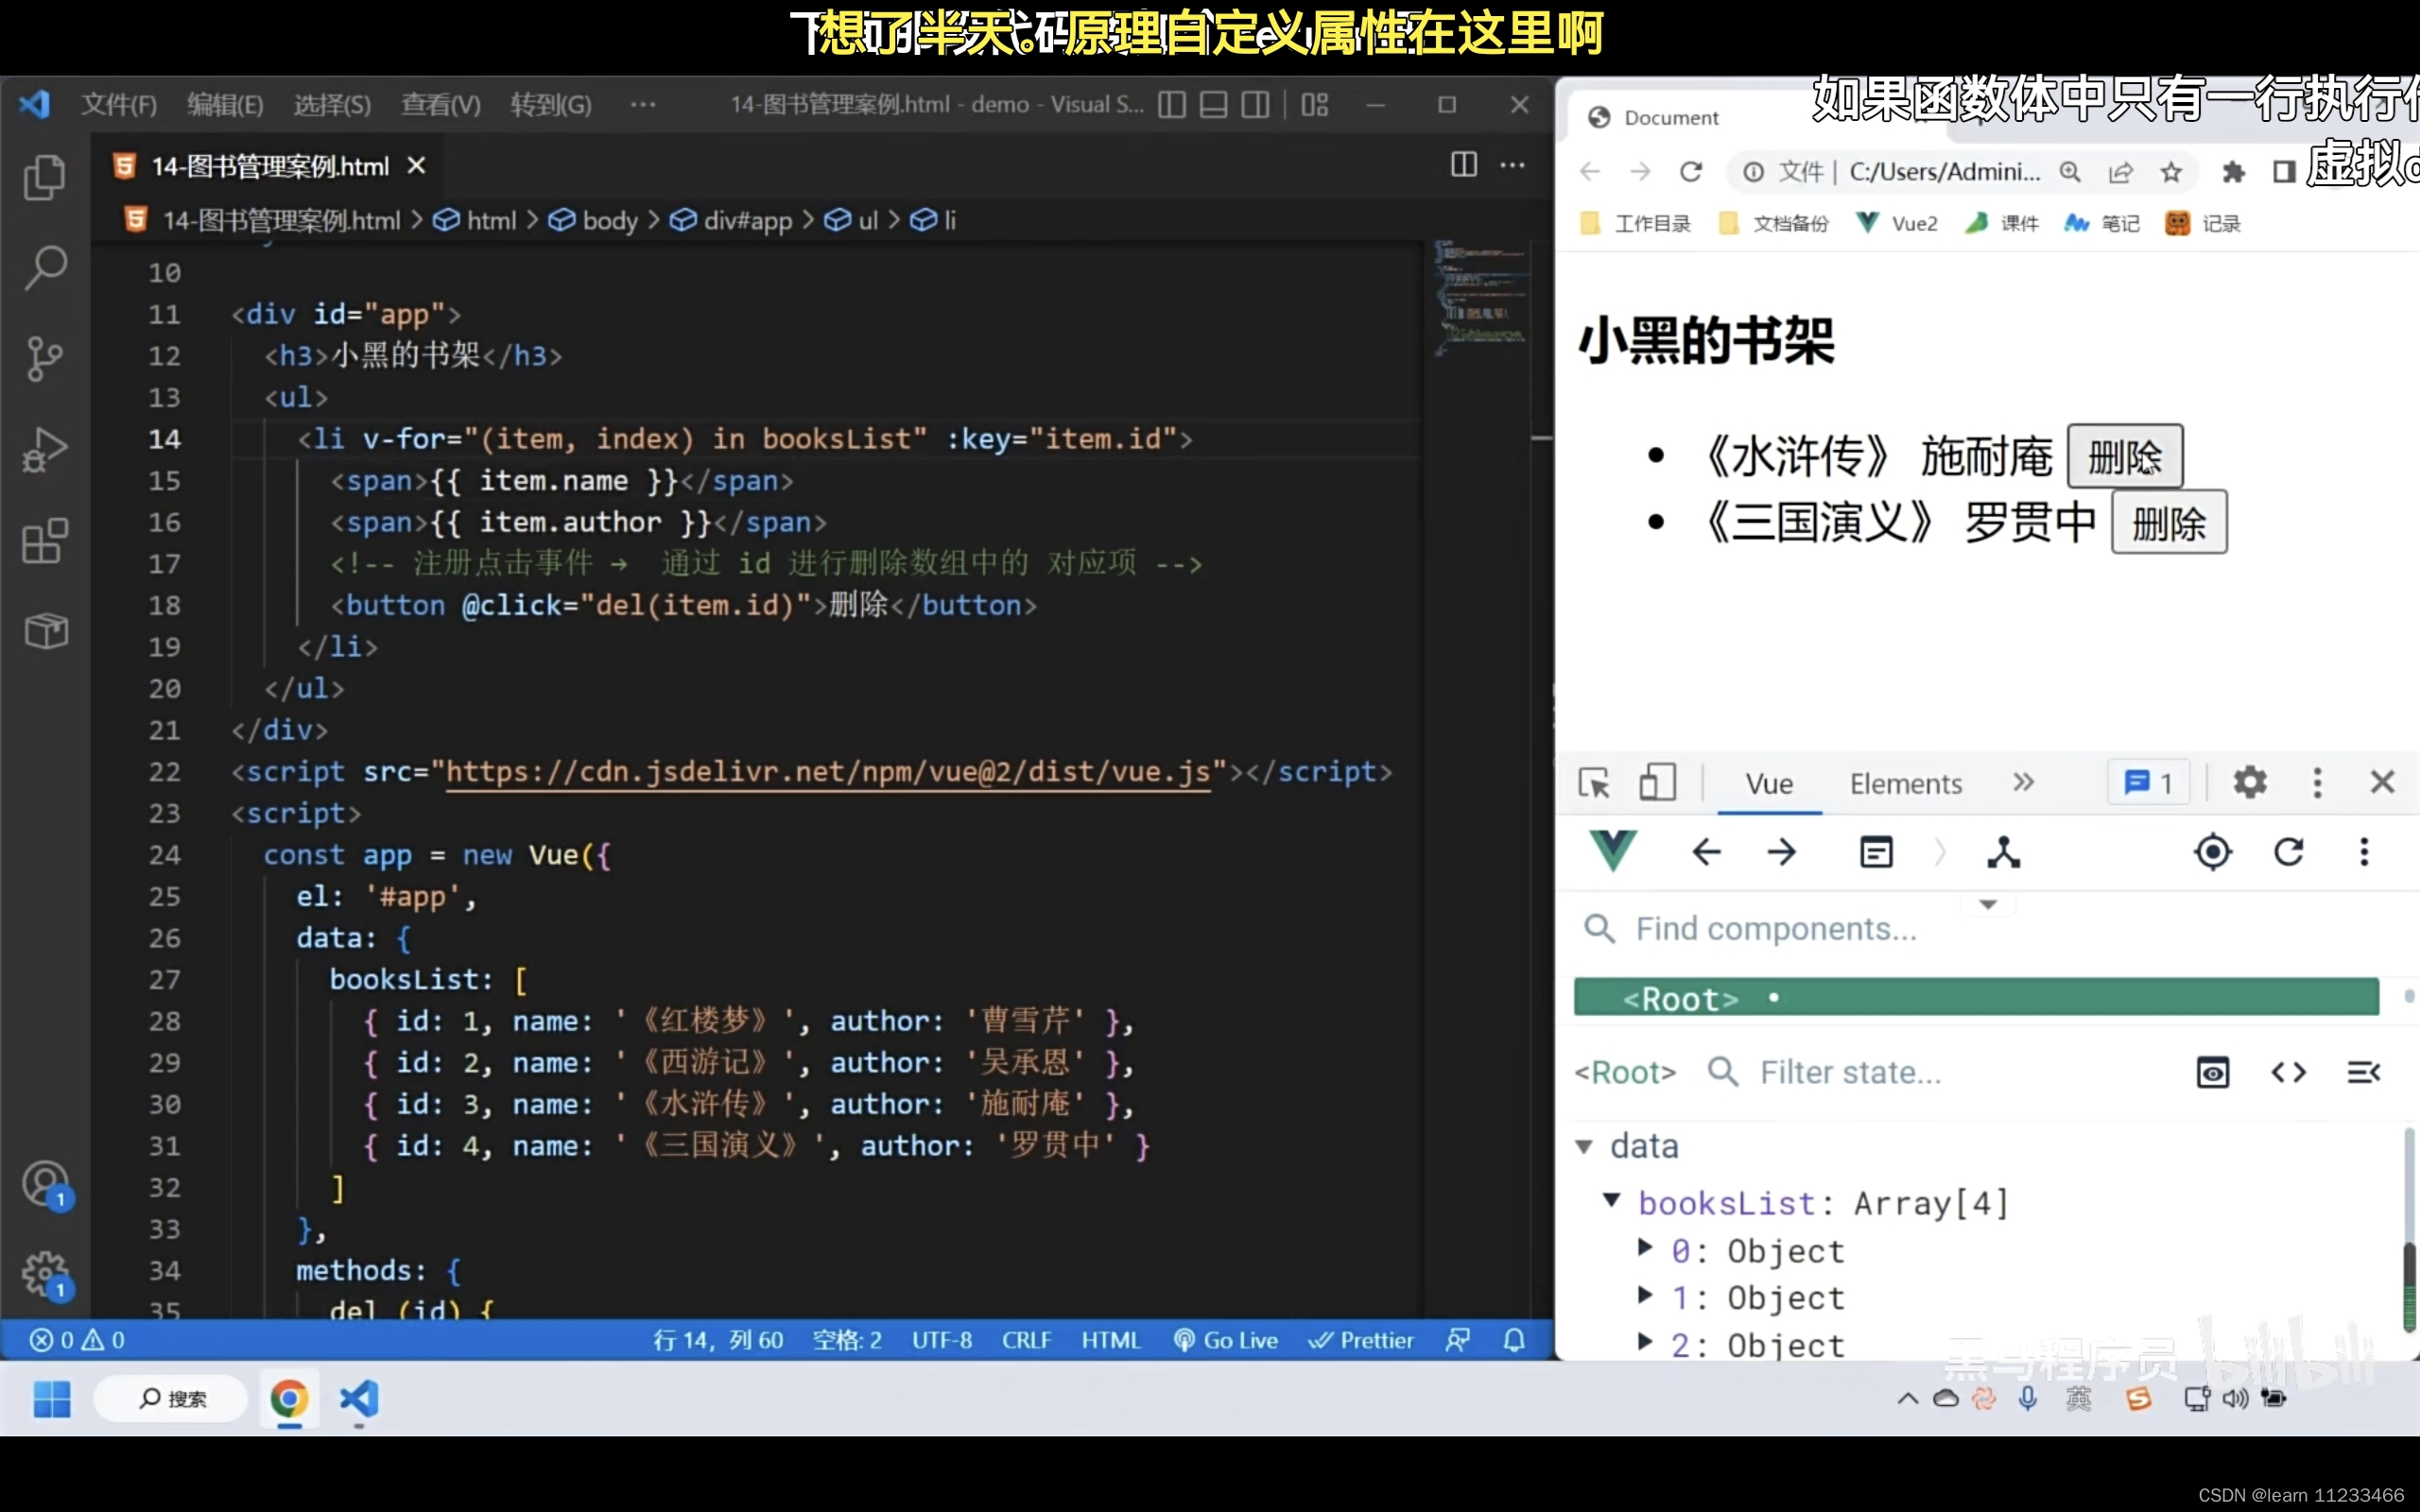The height and width of the screenshot is (1512, 2420).
Task: Expand the 0: Object entry
Action: pos(1645,1247)
